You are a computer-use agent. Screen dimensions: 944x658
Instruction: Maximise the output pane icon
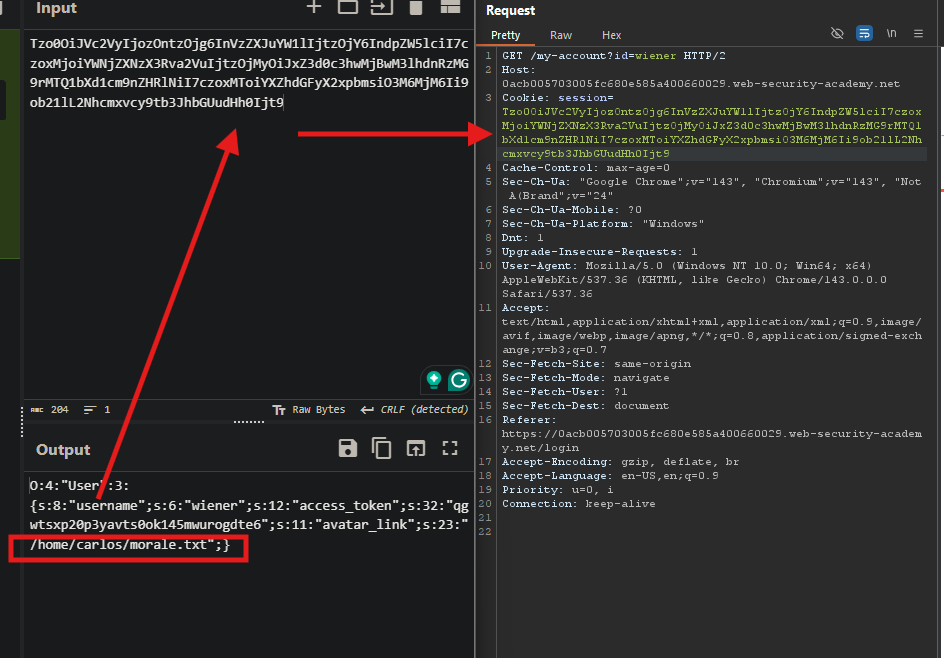(450, 448)
